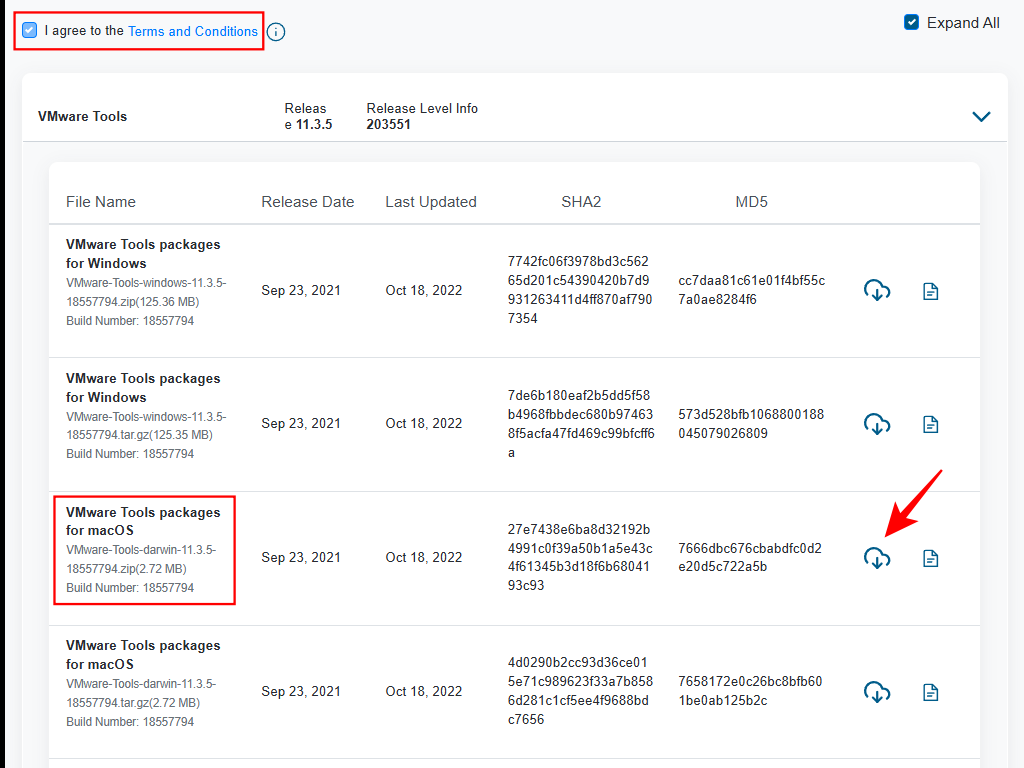Collapse the VMware Tools section chevron
The image size is (1024, 768).
click(x=981, y=116)
